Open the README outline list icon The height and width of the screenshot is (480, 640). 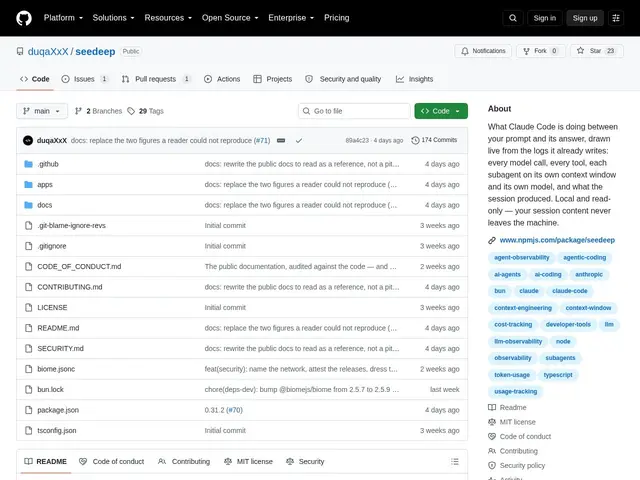coord(455,462)
